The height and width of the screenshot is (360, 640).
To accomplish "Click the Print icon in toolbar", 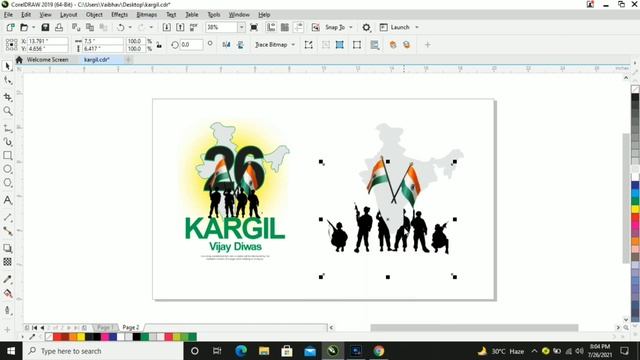I will [59, 27].
